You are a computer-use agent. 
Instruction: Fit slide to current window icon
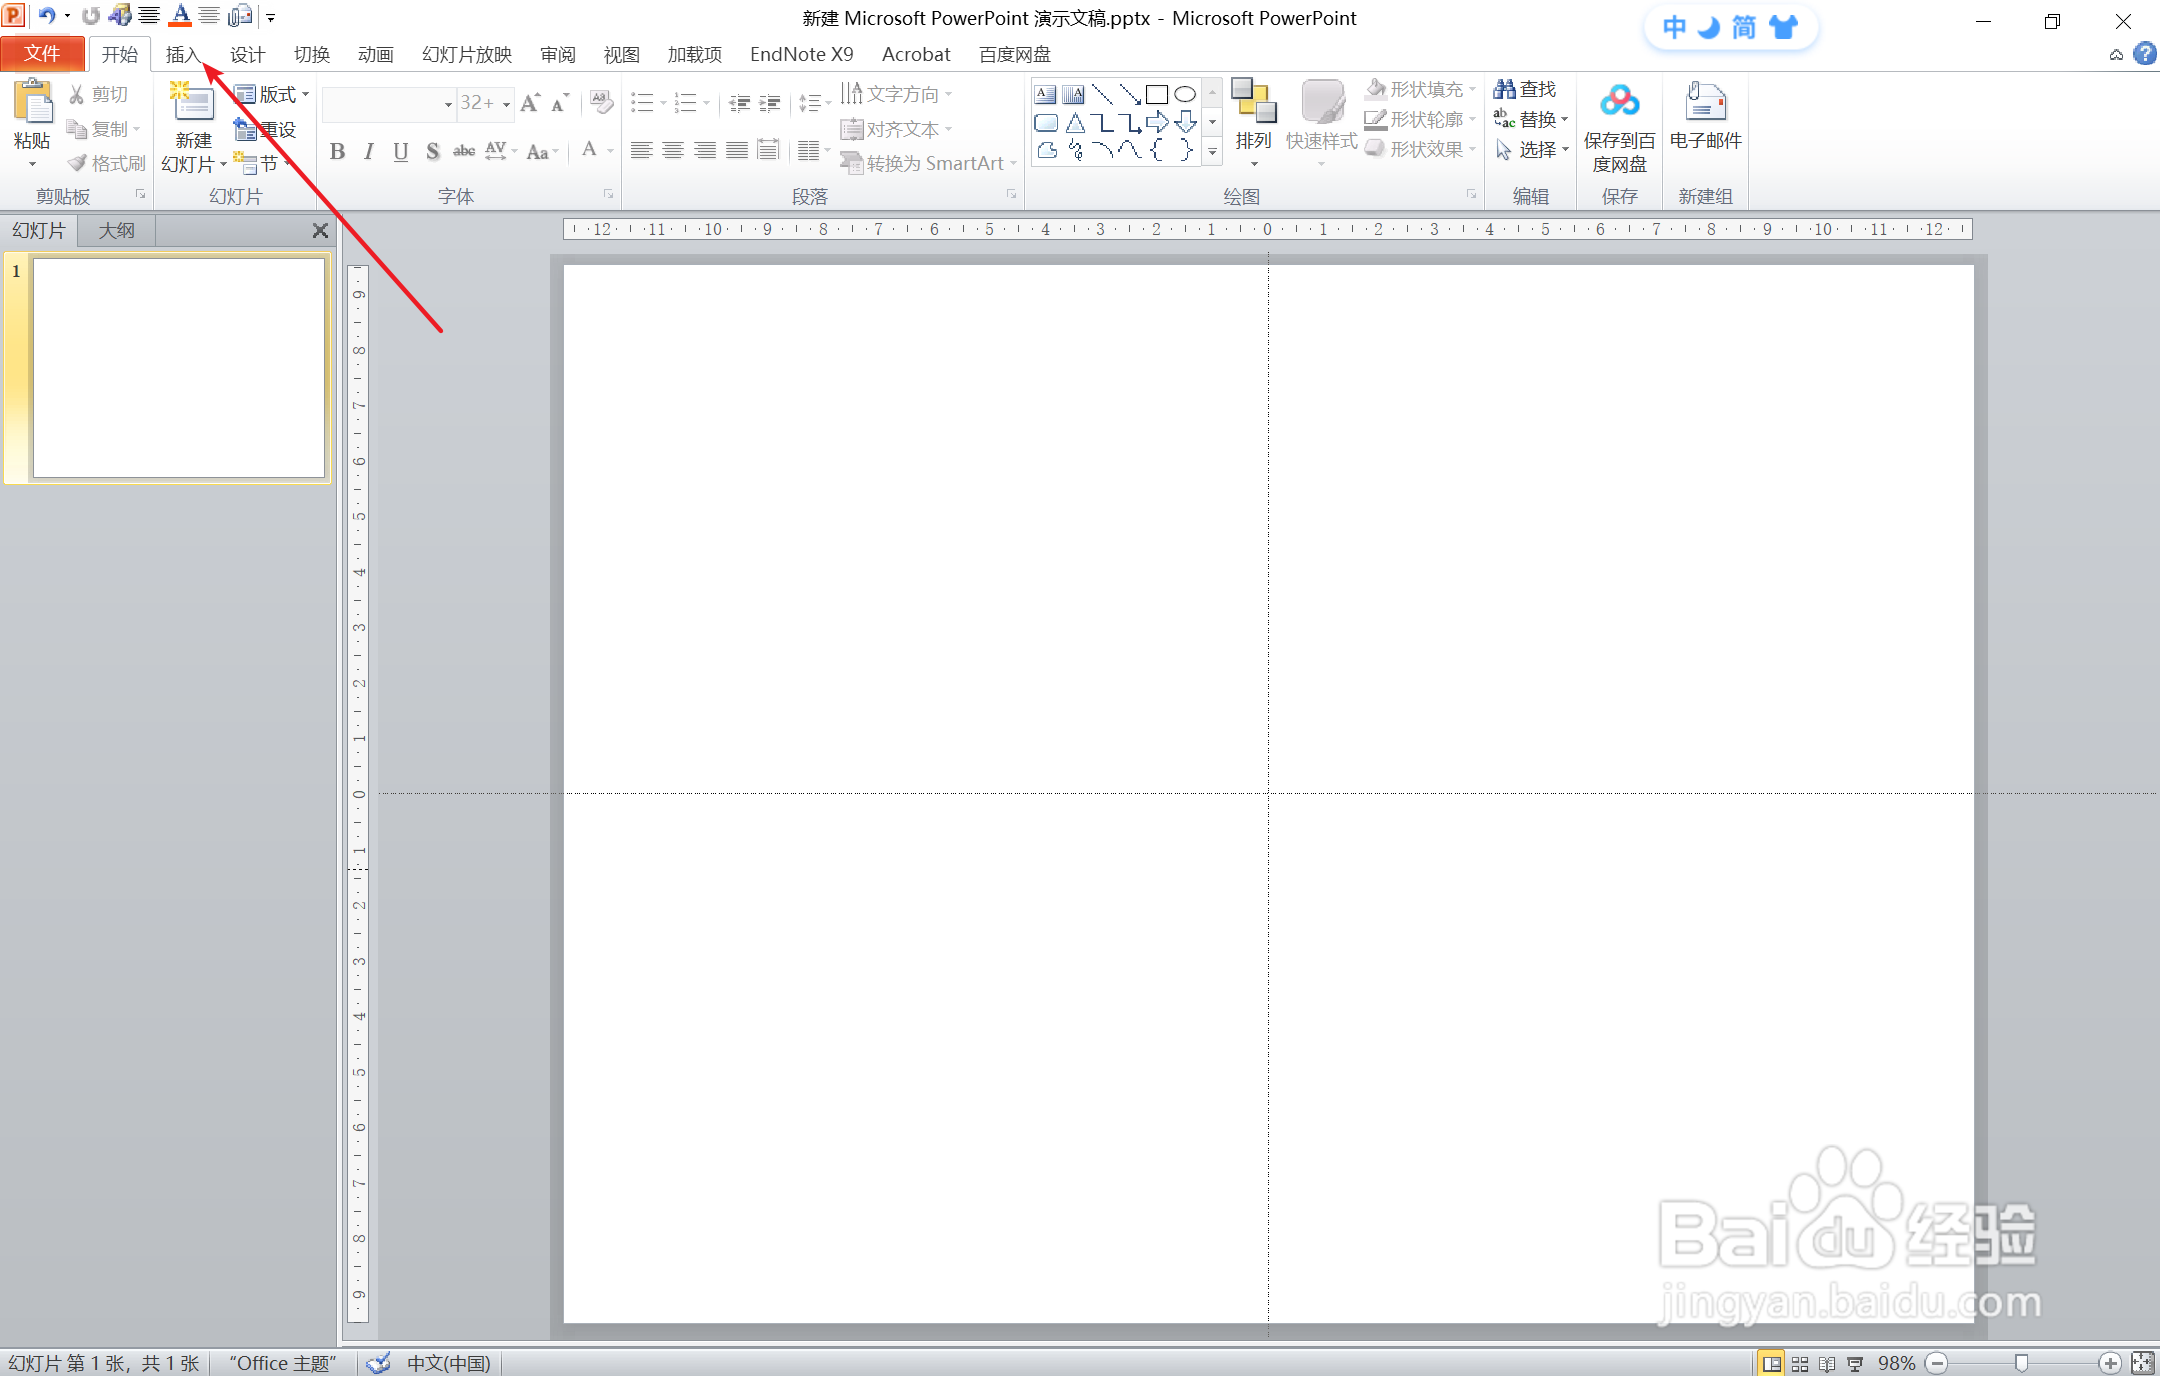point(2143,1363)
